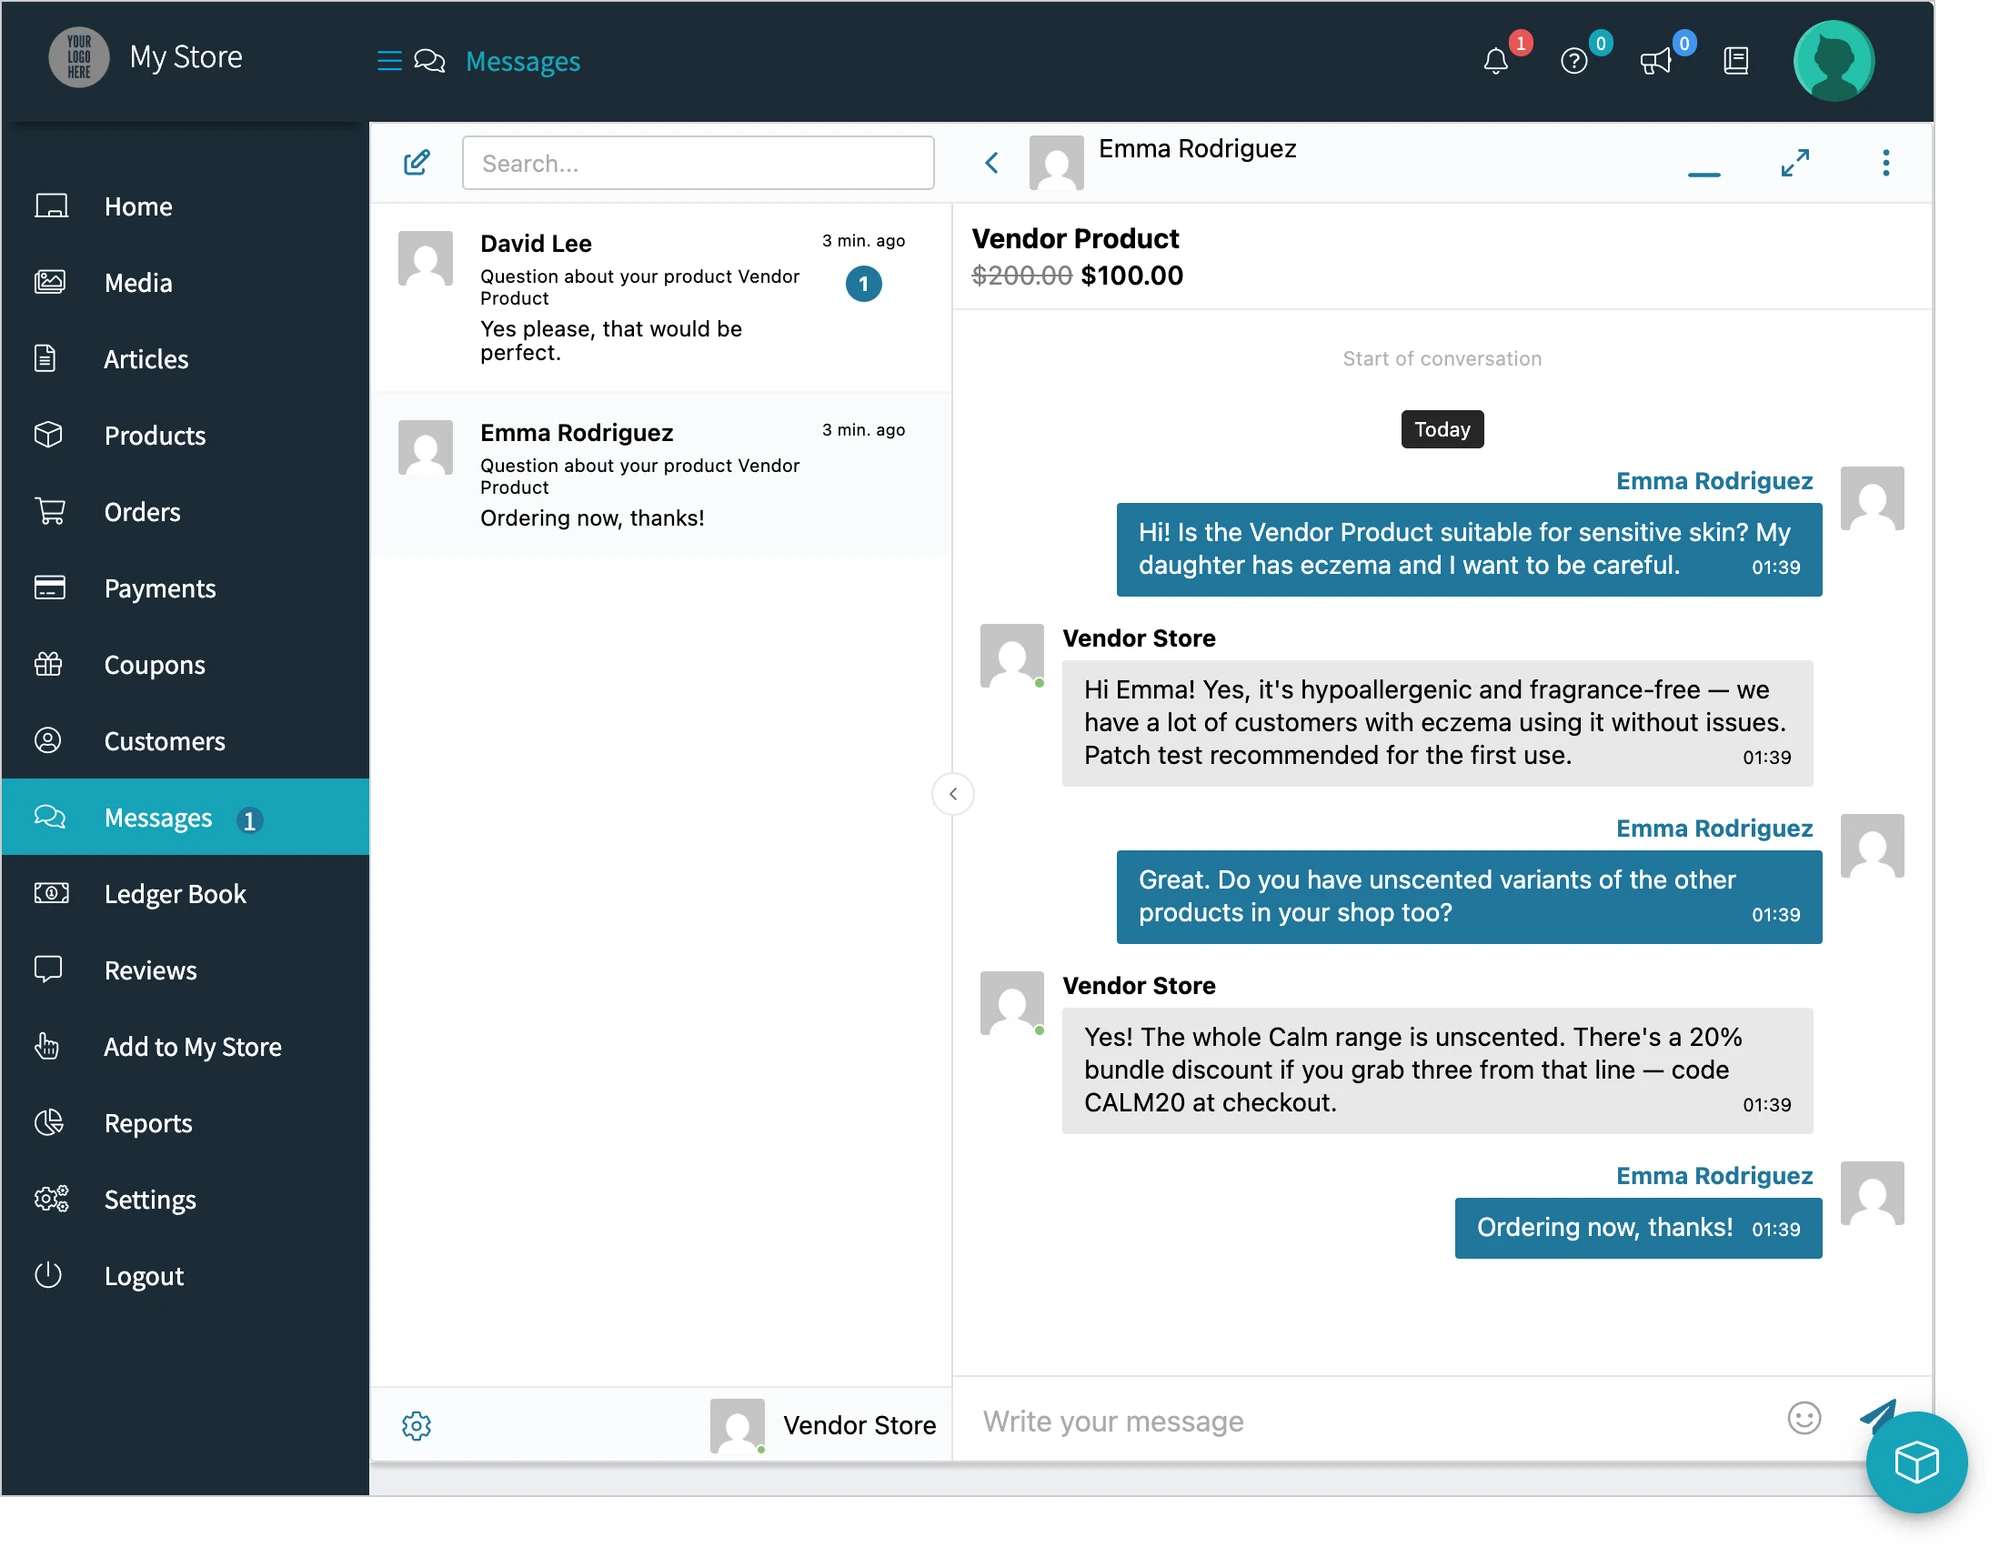Open the emoji picker
Screen dimensions: 2000x1547
1804,1417
